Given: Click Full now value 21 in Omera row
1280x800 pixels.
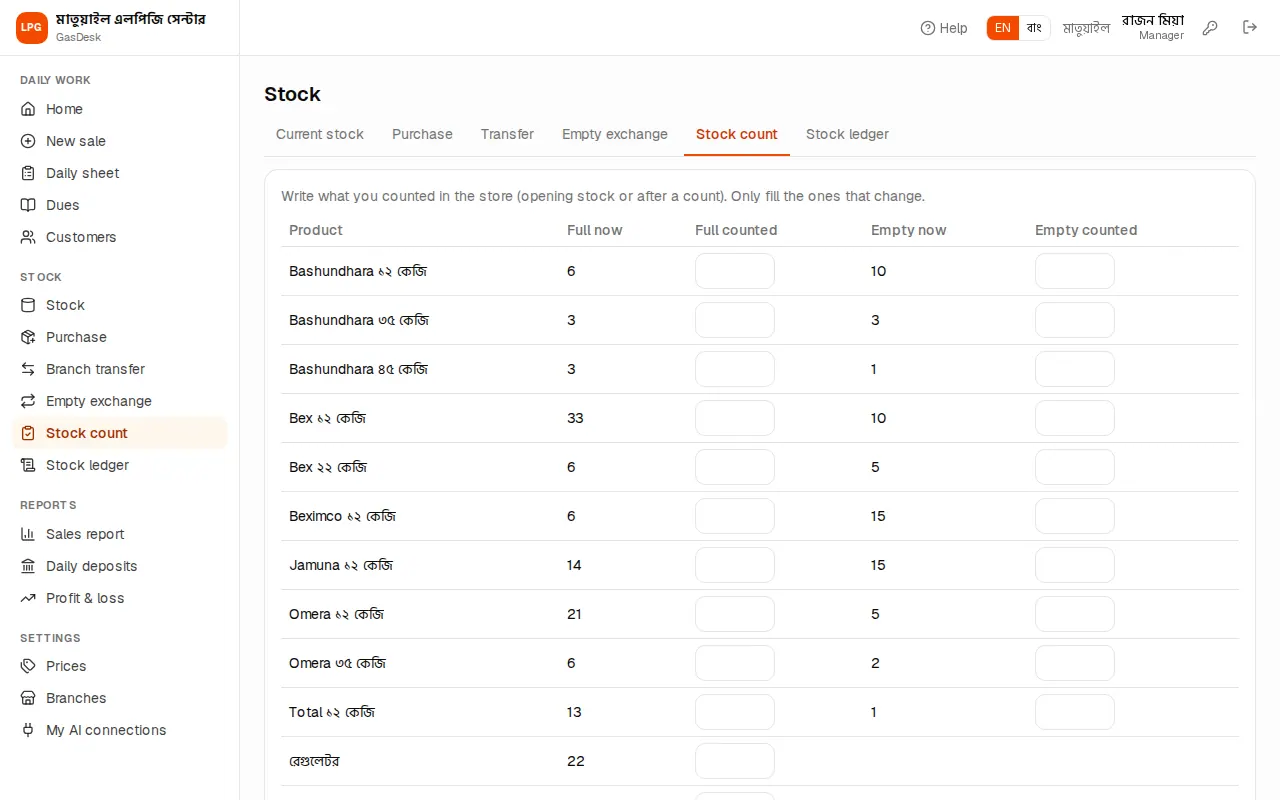Looking at the screenshot, I should click(x=574, y=614).
